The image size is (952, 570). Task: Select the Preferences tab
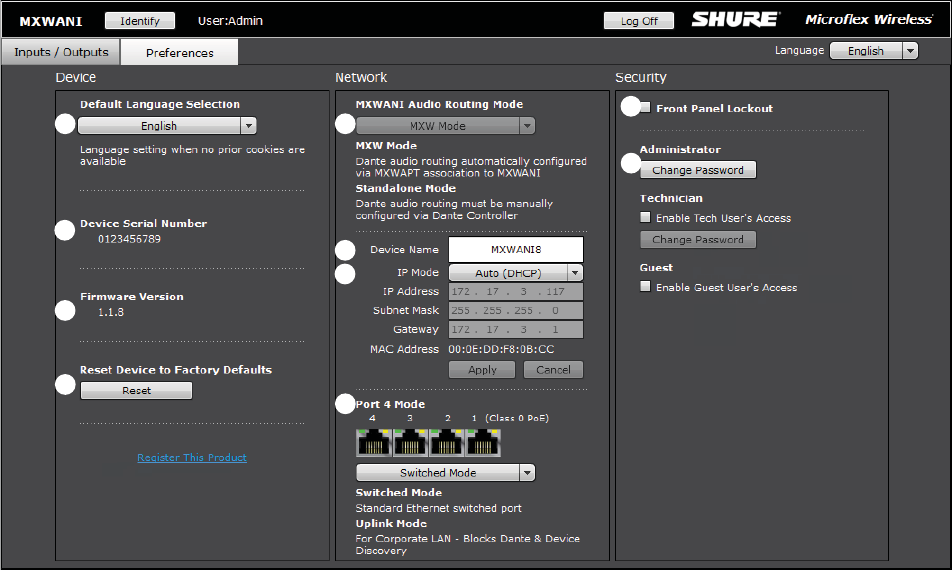click(x=180, y=53)
